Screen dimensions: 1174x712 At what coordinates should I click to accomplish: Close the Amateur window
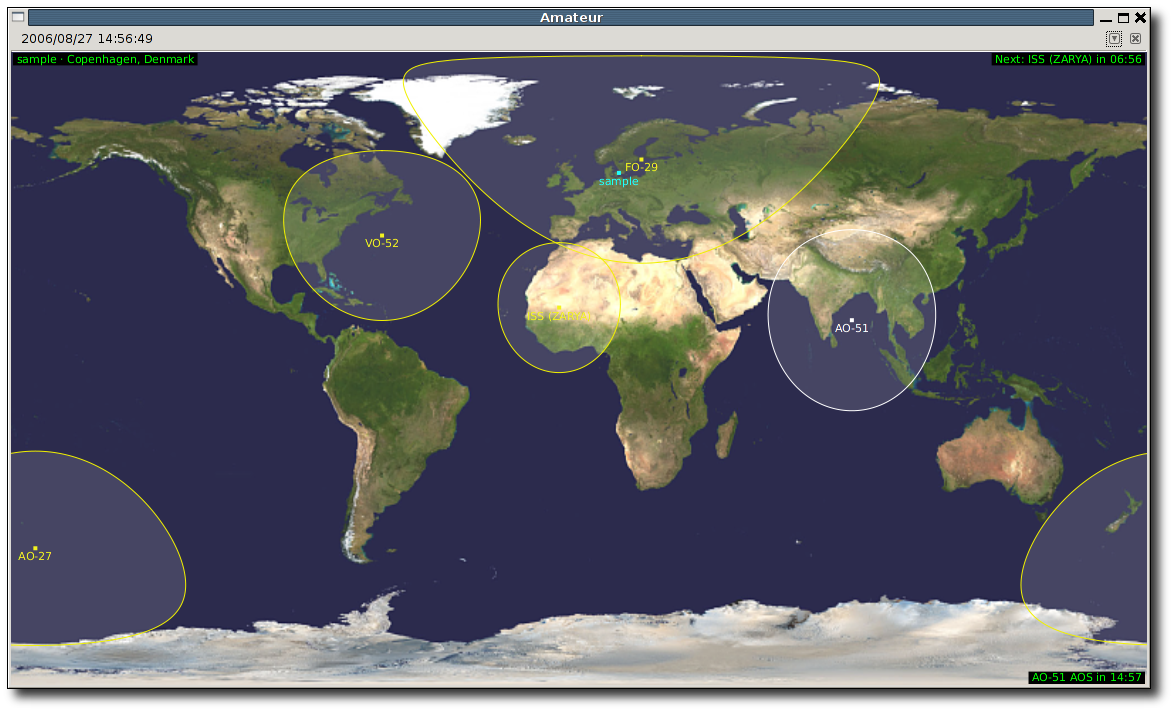pos(1141,17)
